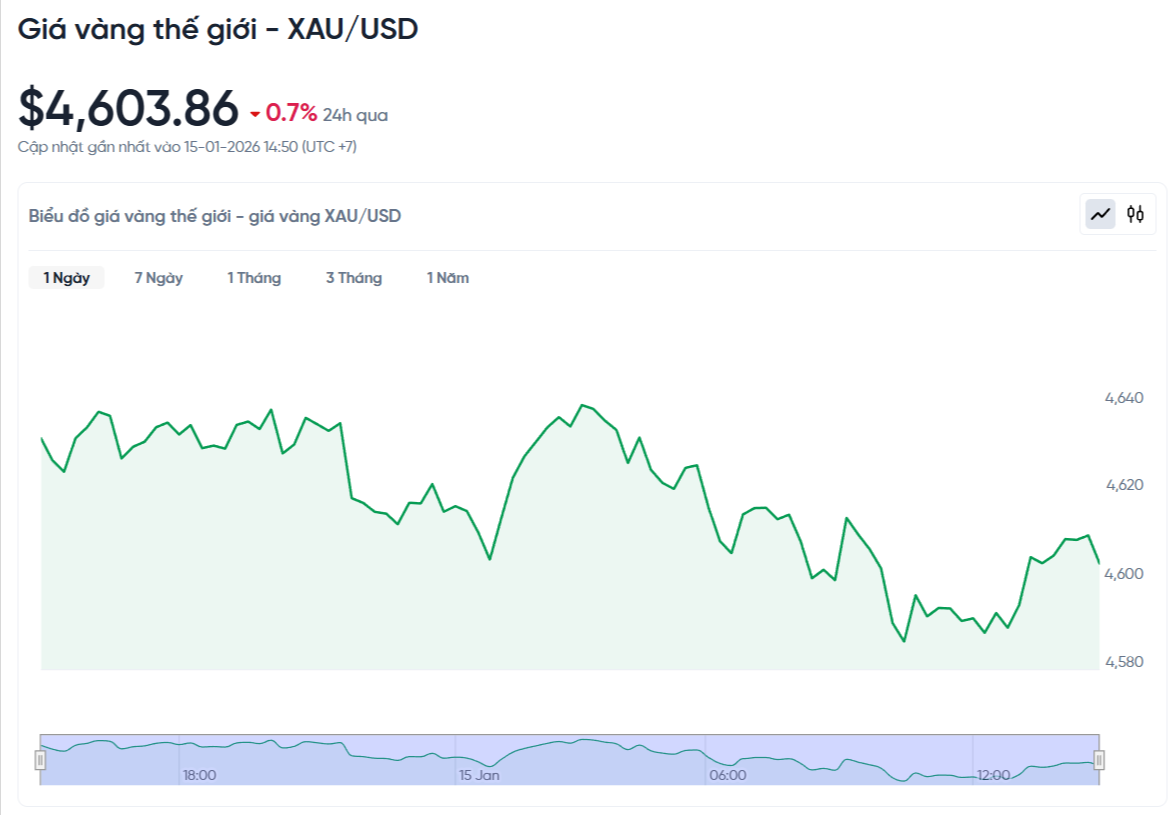
Task: Click the red price-down arrow indicator
Action: coord(255,114)
